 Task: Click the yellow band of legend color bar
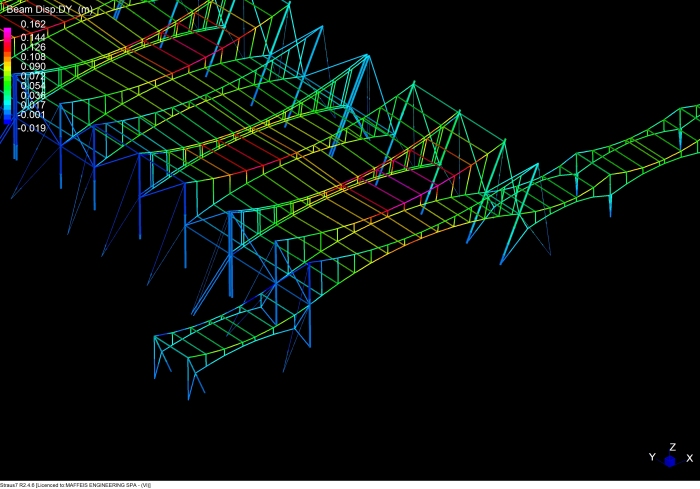[x=8, y=67]
